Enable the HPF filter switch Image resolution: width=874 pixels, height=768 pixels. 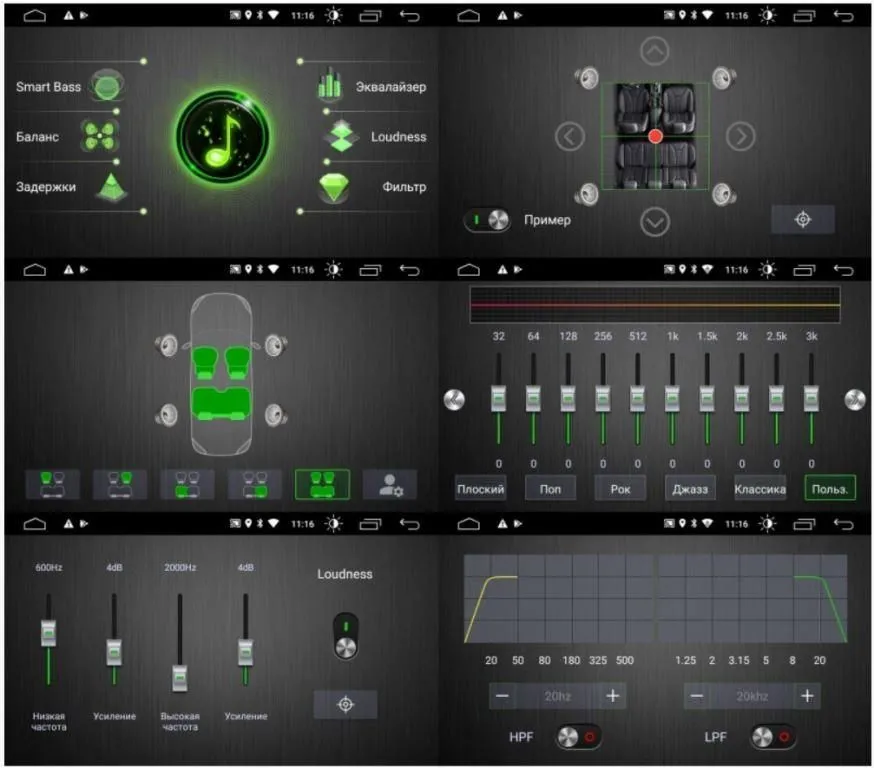pos(579,737)
